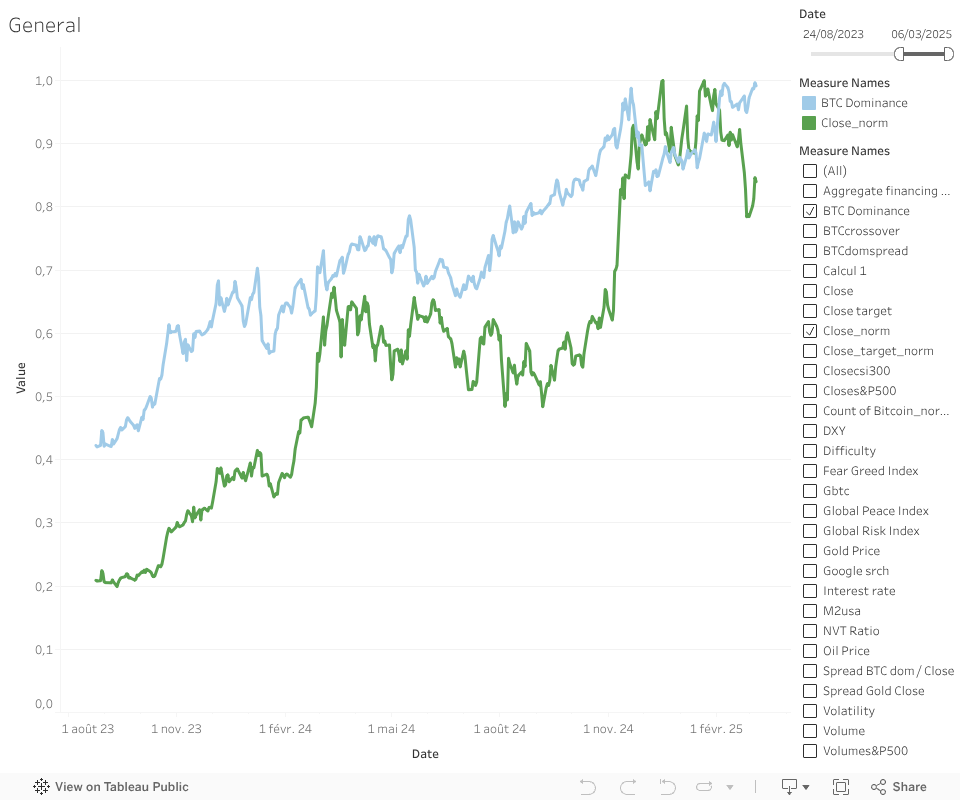Select the blue BTC Dominance legend swatch
The image size is (960, 800).
(809, 103)
